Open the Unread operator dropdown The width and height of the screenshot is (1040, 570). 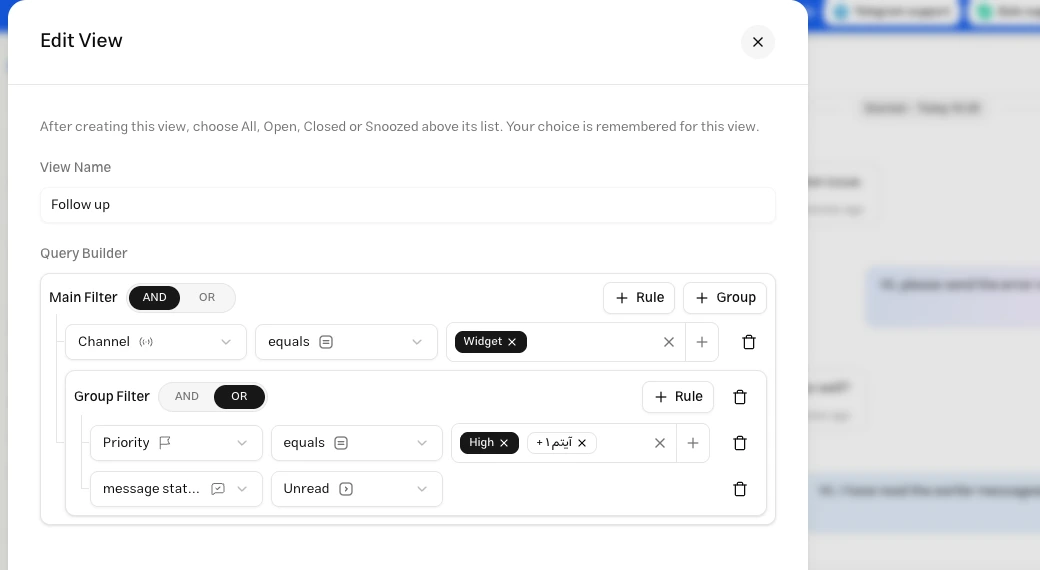pyautogui.click(x=357, y=489)
